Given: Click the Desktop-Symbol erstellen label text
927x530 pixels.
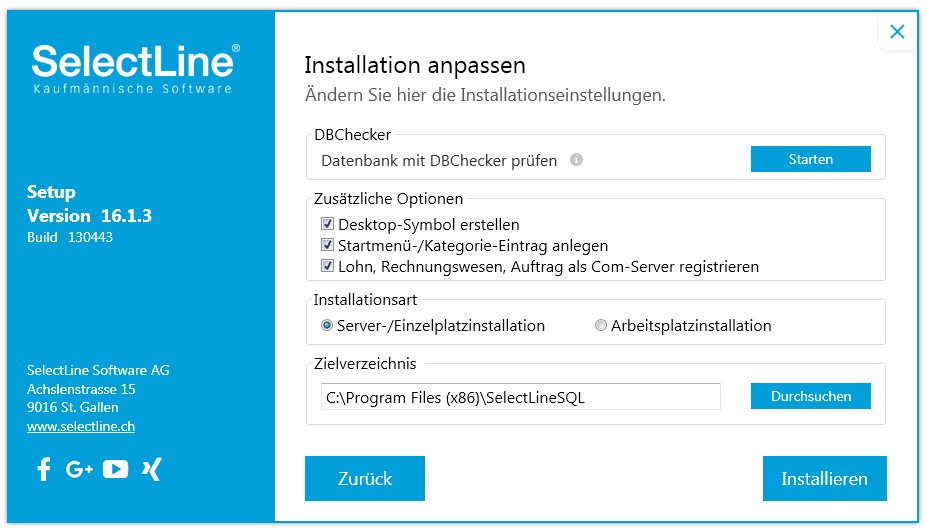Looking at the screenshot, I should point(429,225).
